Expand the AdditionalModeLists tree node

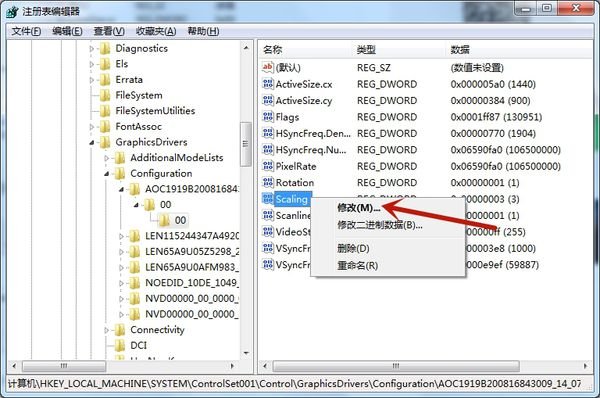(x=106, y=158)
